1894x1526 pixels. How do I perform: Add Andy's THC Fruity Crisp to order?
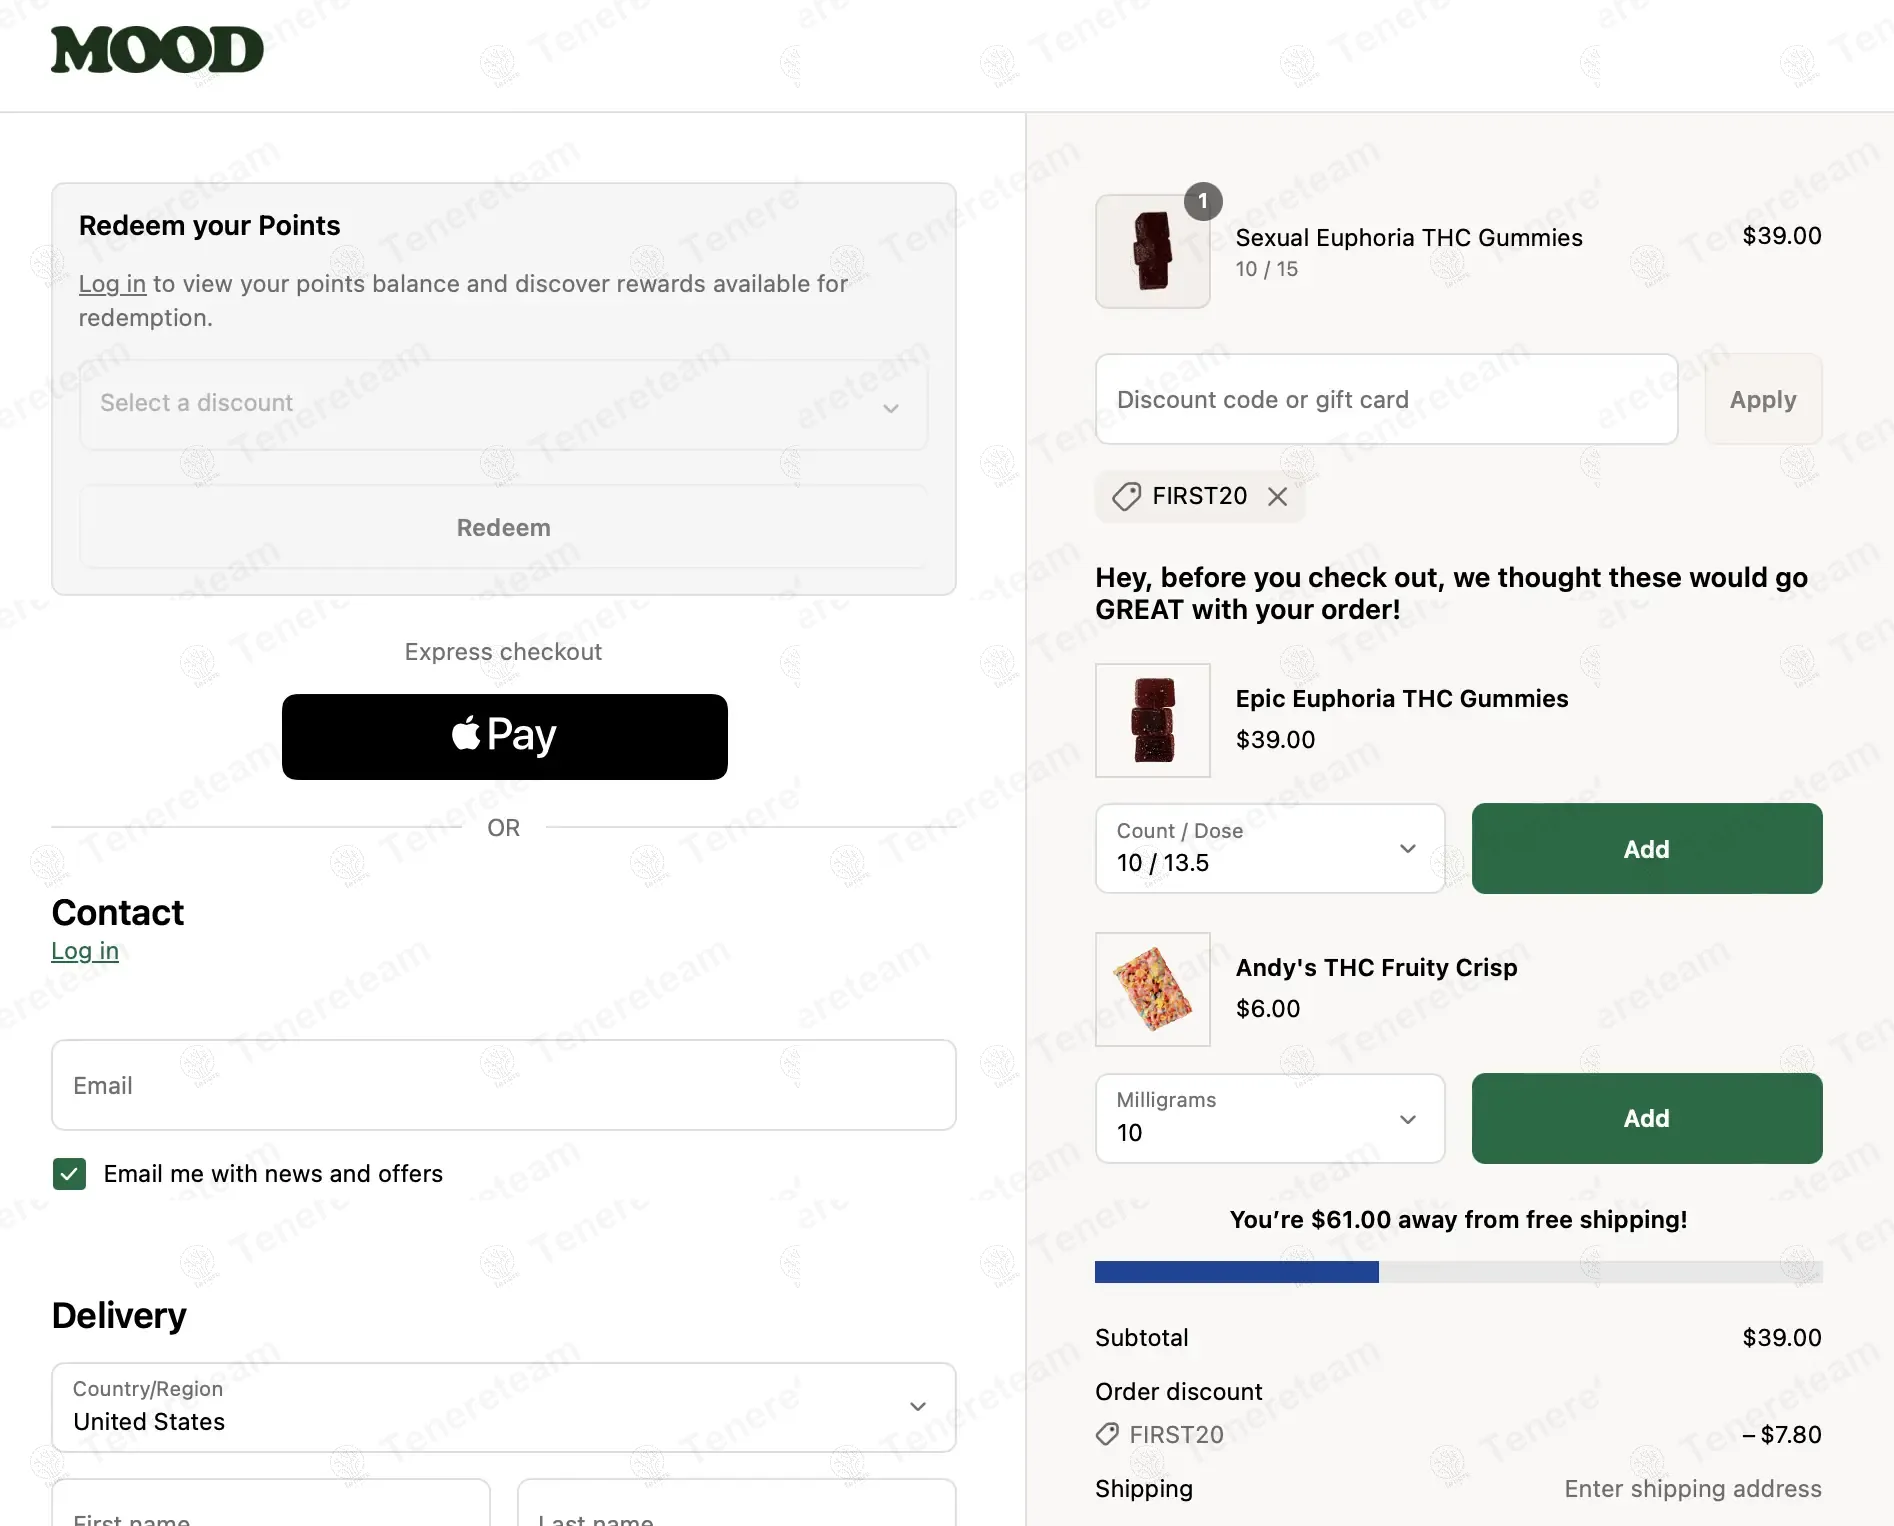pyautogui.click(x=1646, y=1118)
